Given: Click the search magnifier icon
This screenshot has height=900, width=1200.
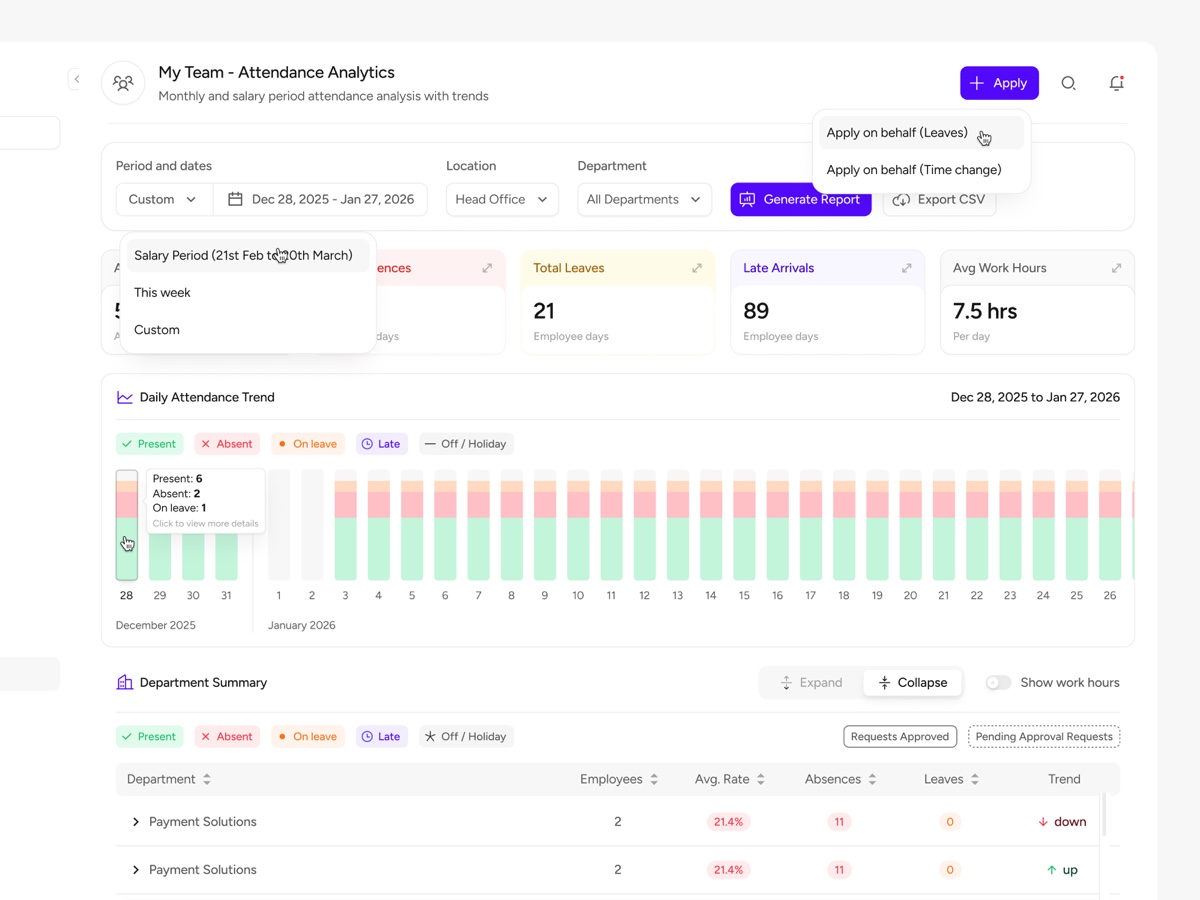Looking at the screenshot, I should pyautogui.click(x=1068, y=83).
